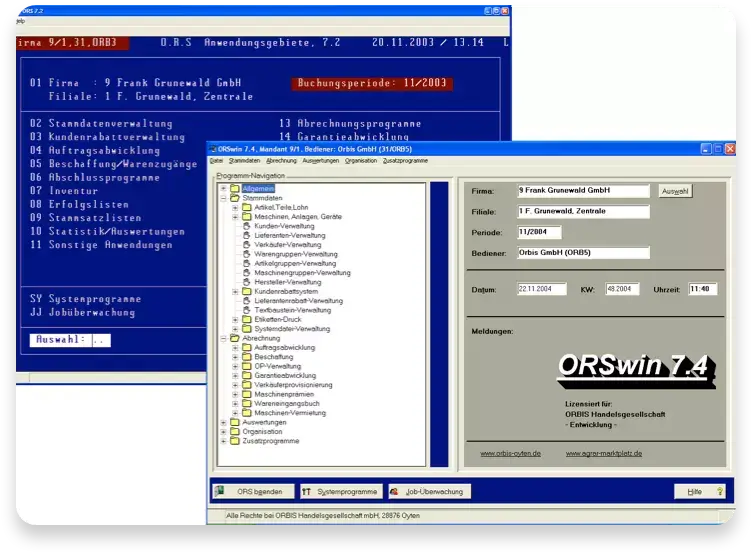
Task: Select '13 Abrechnungsprogramme' in ORS 7.2 window
Action: (x=350, y=123)
